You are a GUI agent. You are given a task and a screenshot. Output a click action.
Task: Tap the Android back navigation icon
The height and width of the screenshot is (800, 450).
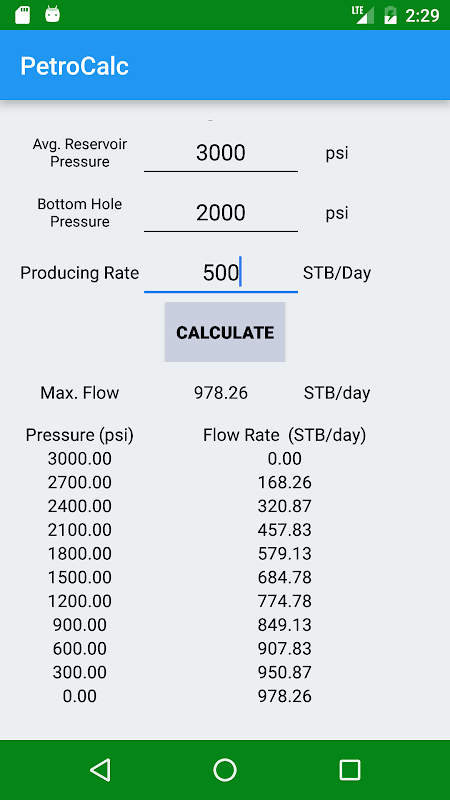pyautogui.click(x=101, y=769)
